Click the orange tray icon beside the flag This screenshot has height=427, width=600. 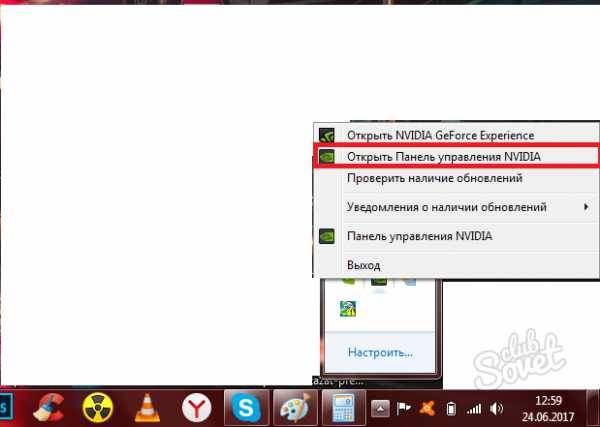428,408
